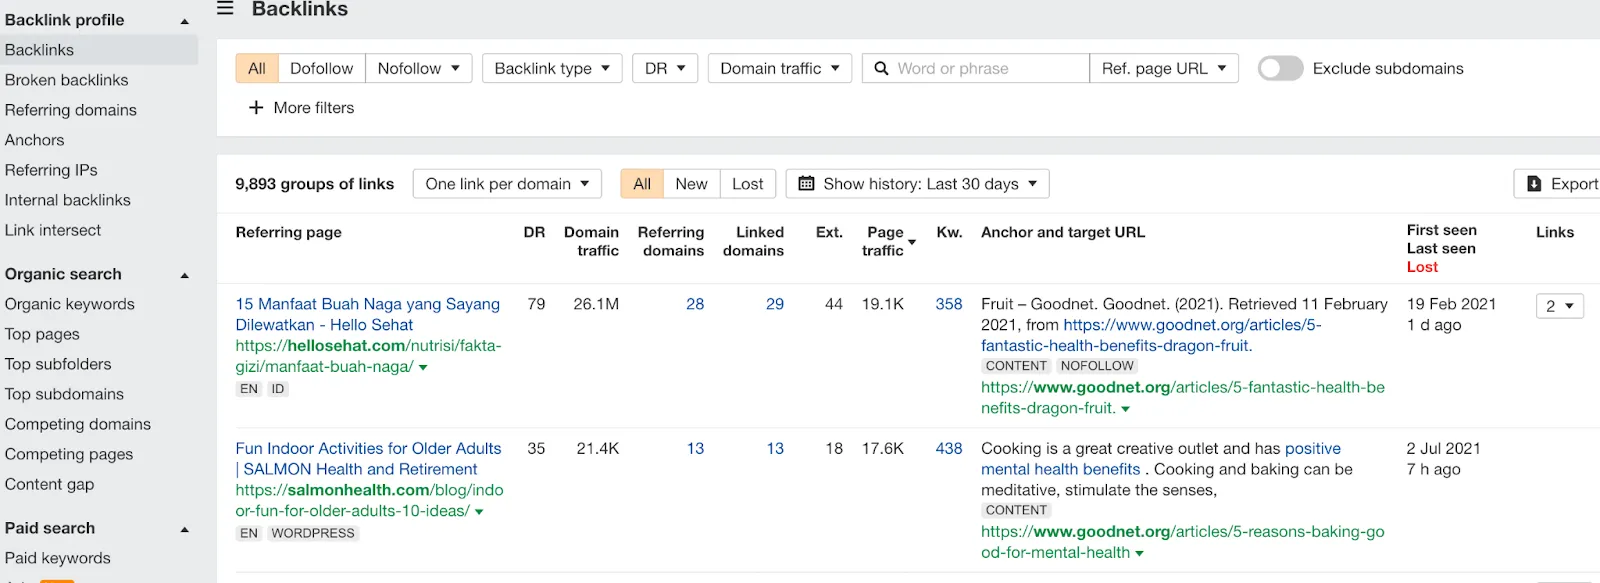The height and width of the screenshot is (583, 1600).
Task: Open the Backlink type dropdown
Action: pos(552,68)
